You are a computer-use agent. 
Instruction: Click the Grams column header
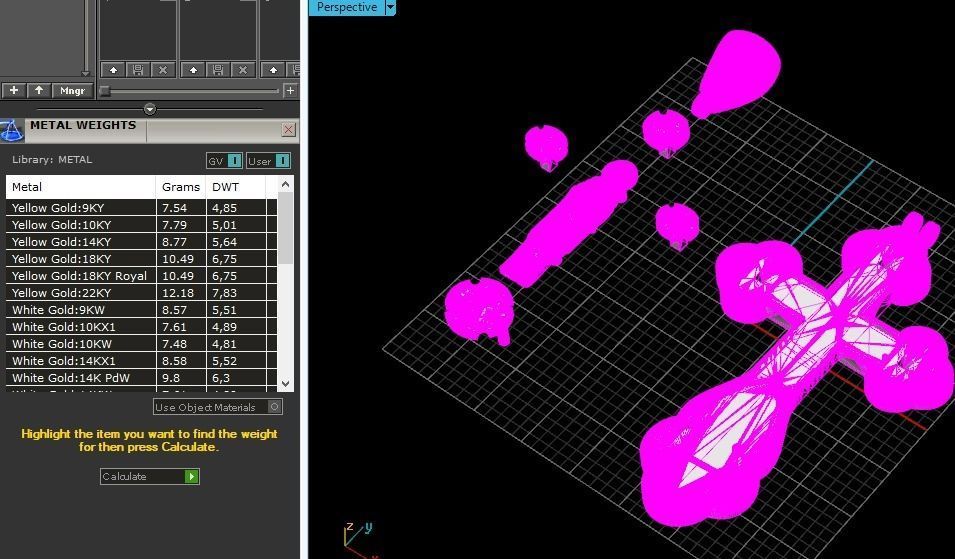pyautogui.click(x=181, y=187)
